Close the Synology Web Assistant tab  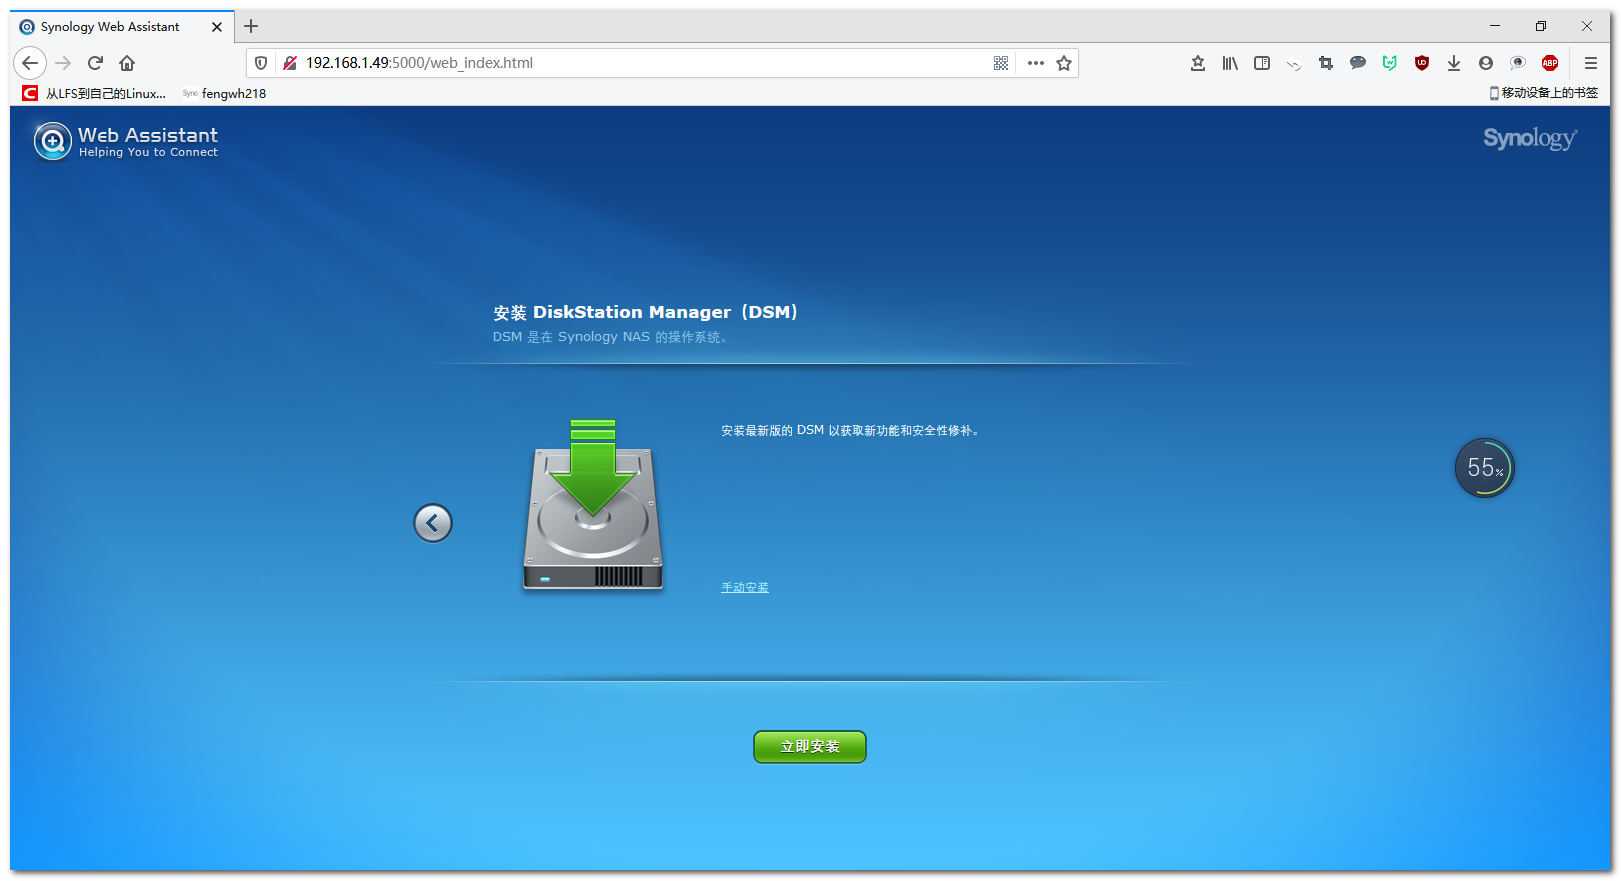point(217,27)
